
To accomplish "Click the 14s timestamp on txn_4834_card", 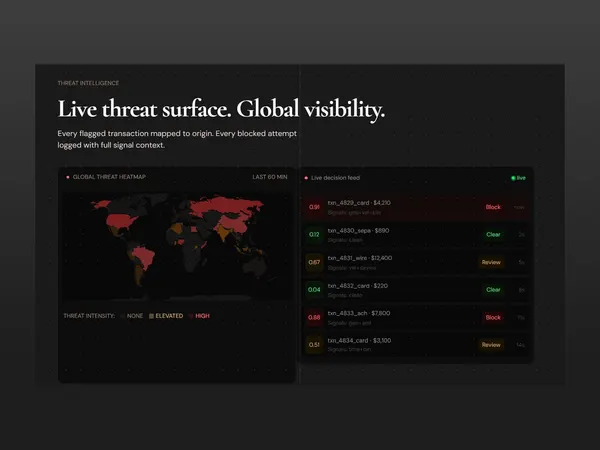I will click(x=520, y=345).
